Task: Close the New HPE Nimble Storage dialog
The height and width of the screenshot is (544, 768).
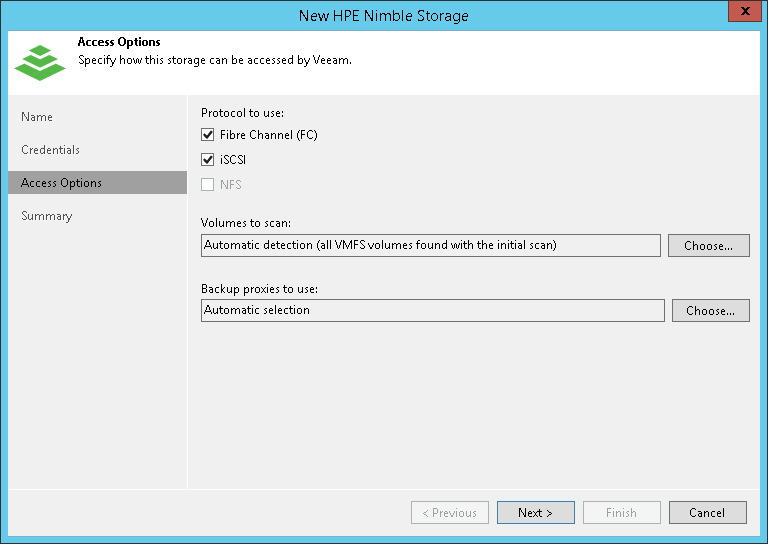Action: 741,14
